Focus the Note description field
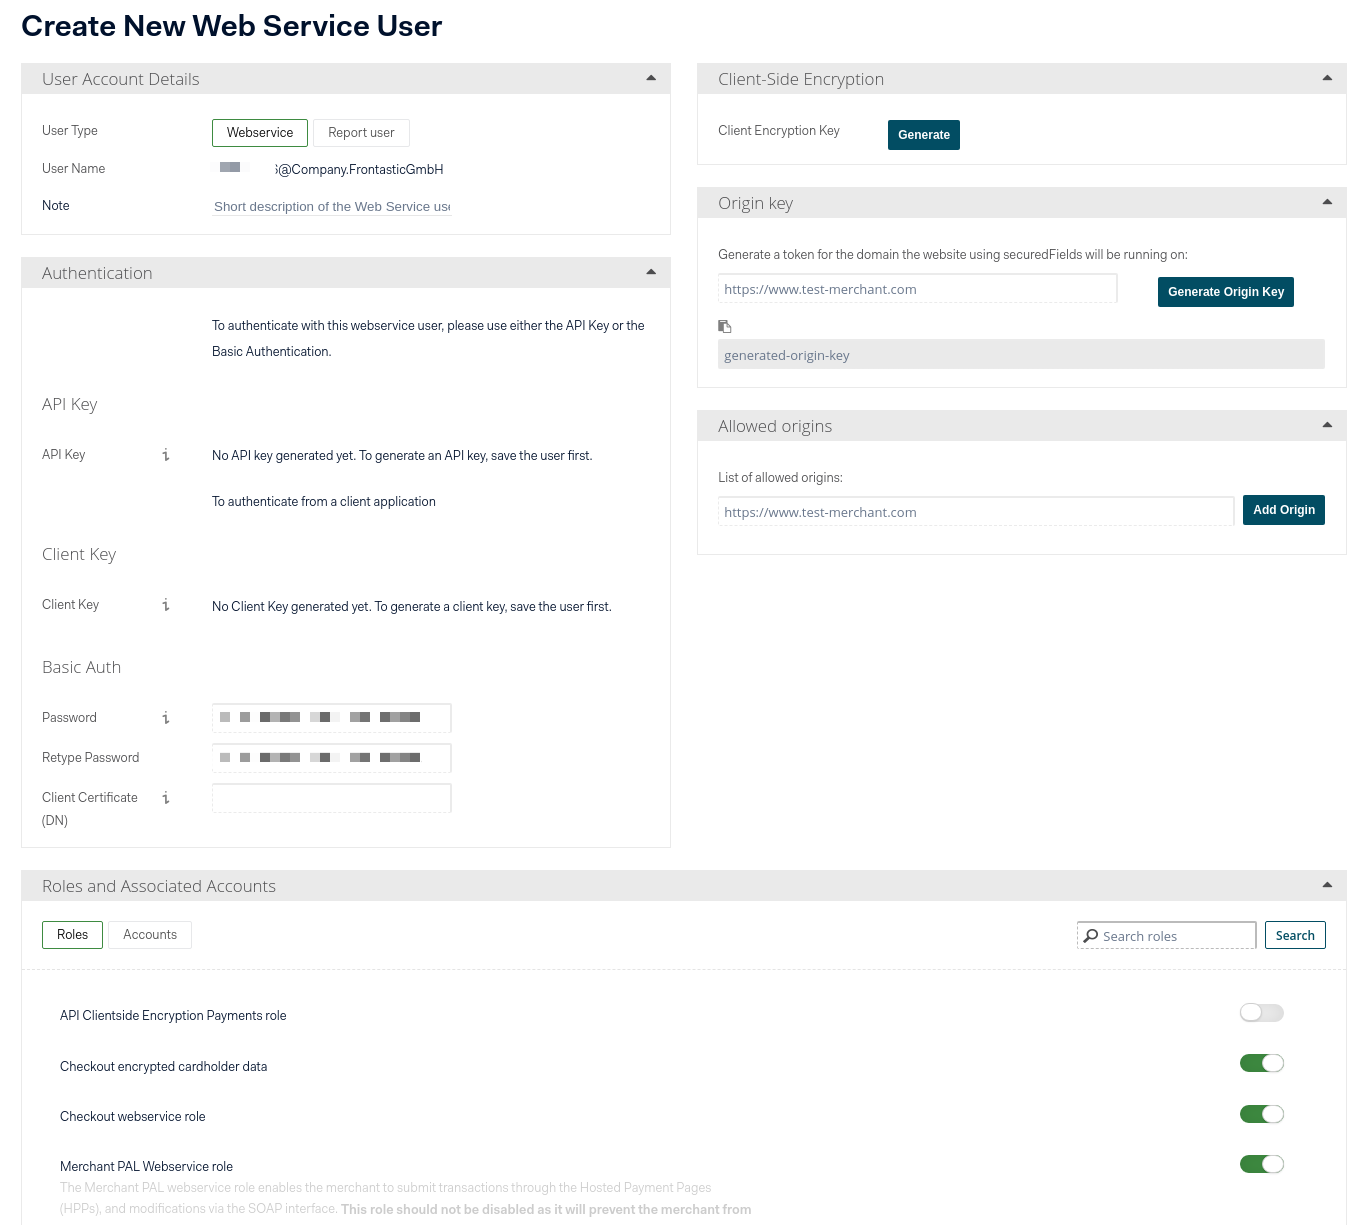The height and width of the screenshot is (1225, 1356). coord(332,206)
